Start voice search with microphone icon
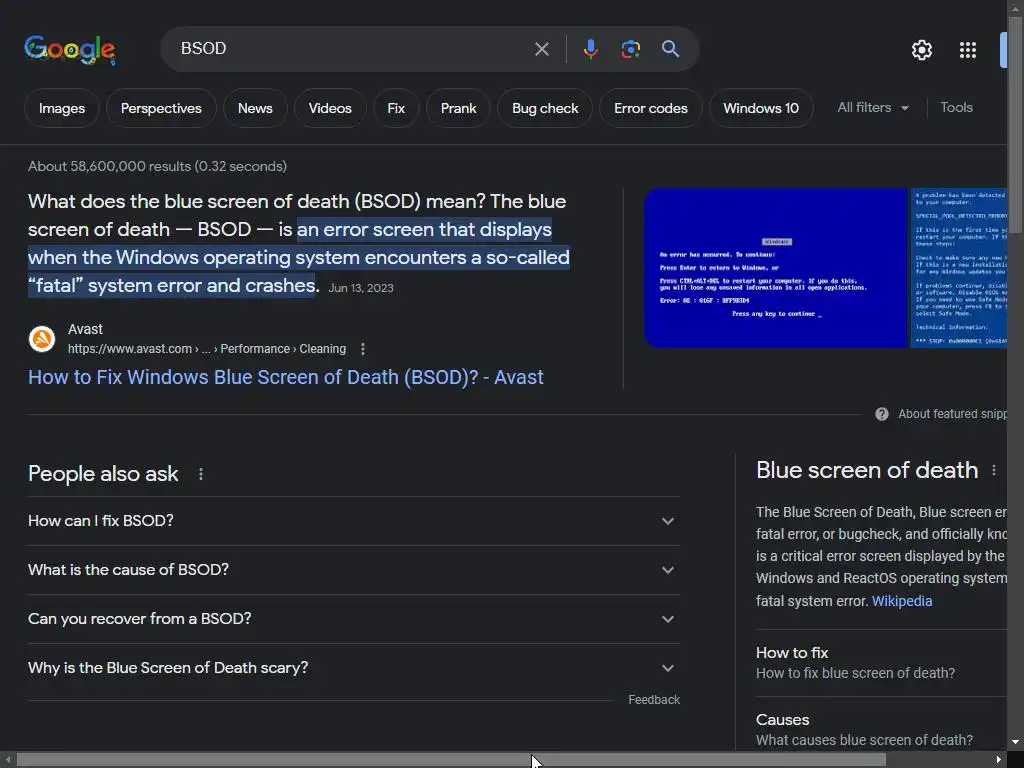 pos(590,49)
